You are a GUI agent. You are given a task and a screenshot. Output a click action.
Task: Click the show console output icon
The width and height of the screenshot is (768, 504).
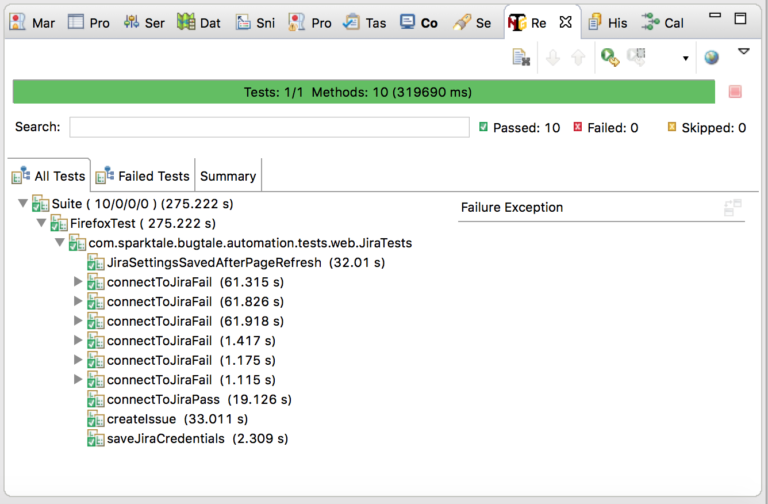click(x=521, y=57)
